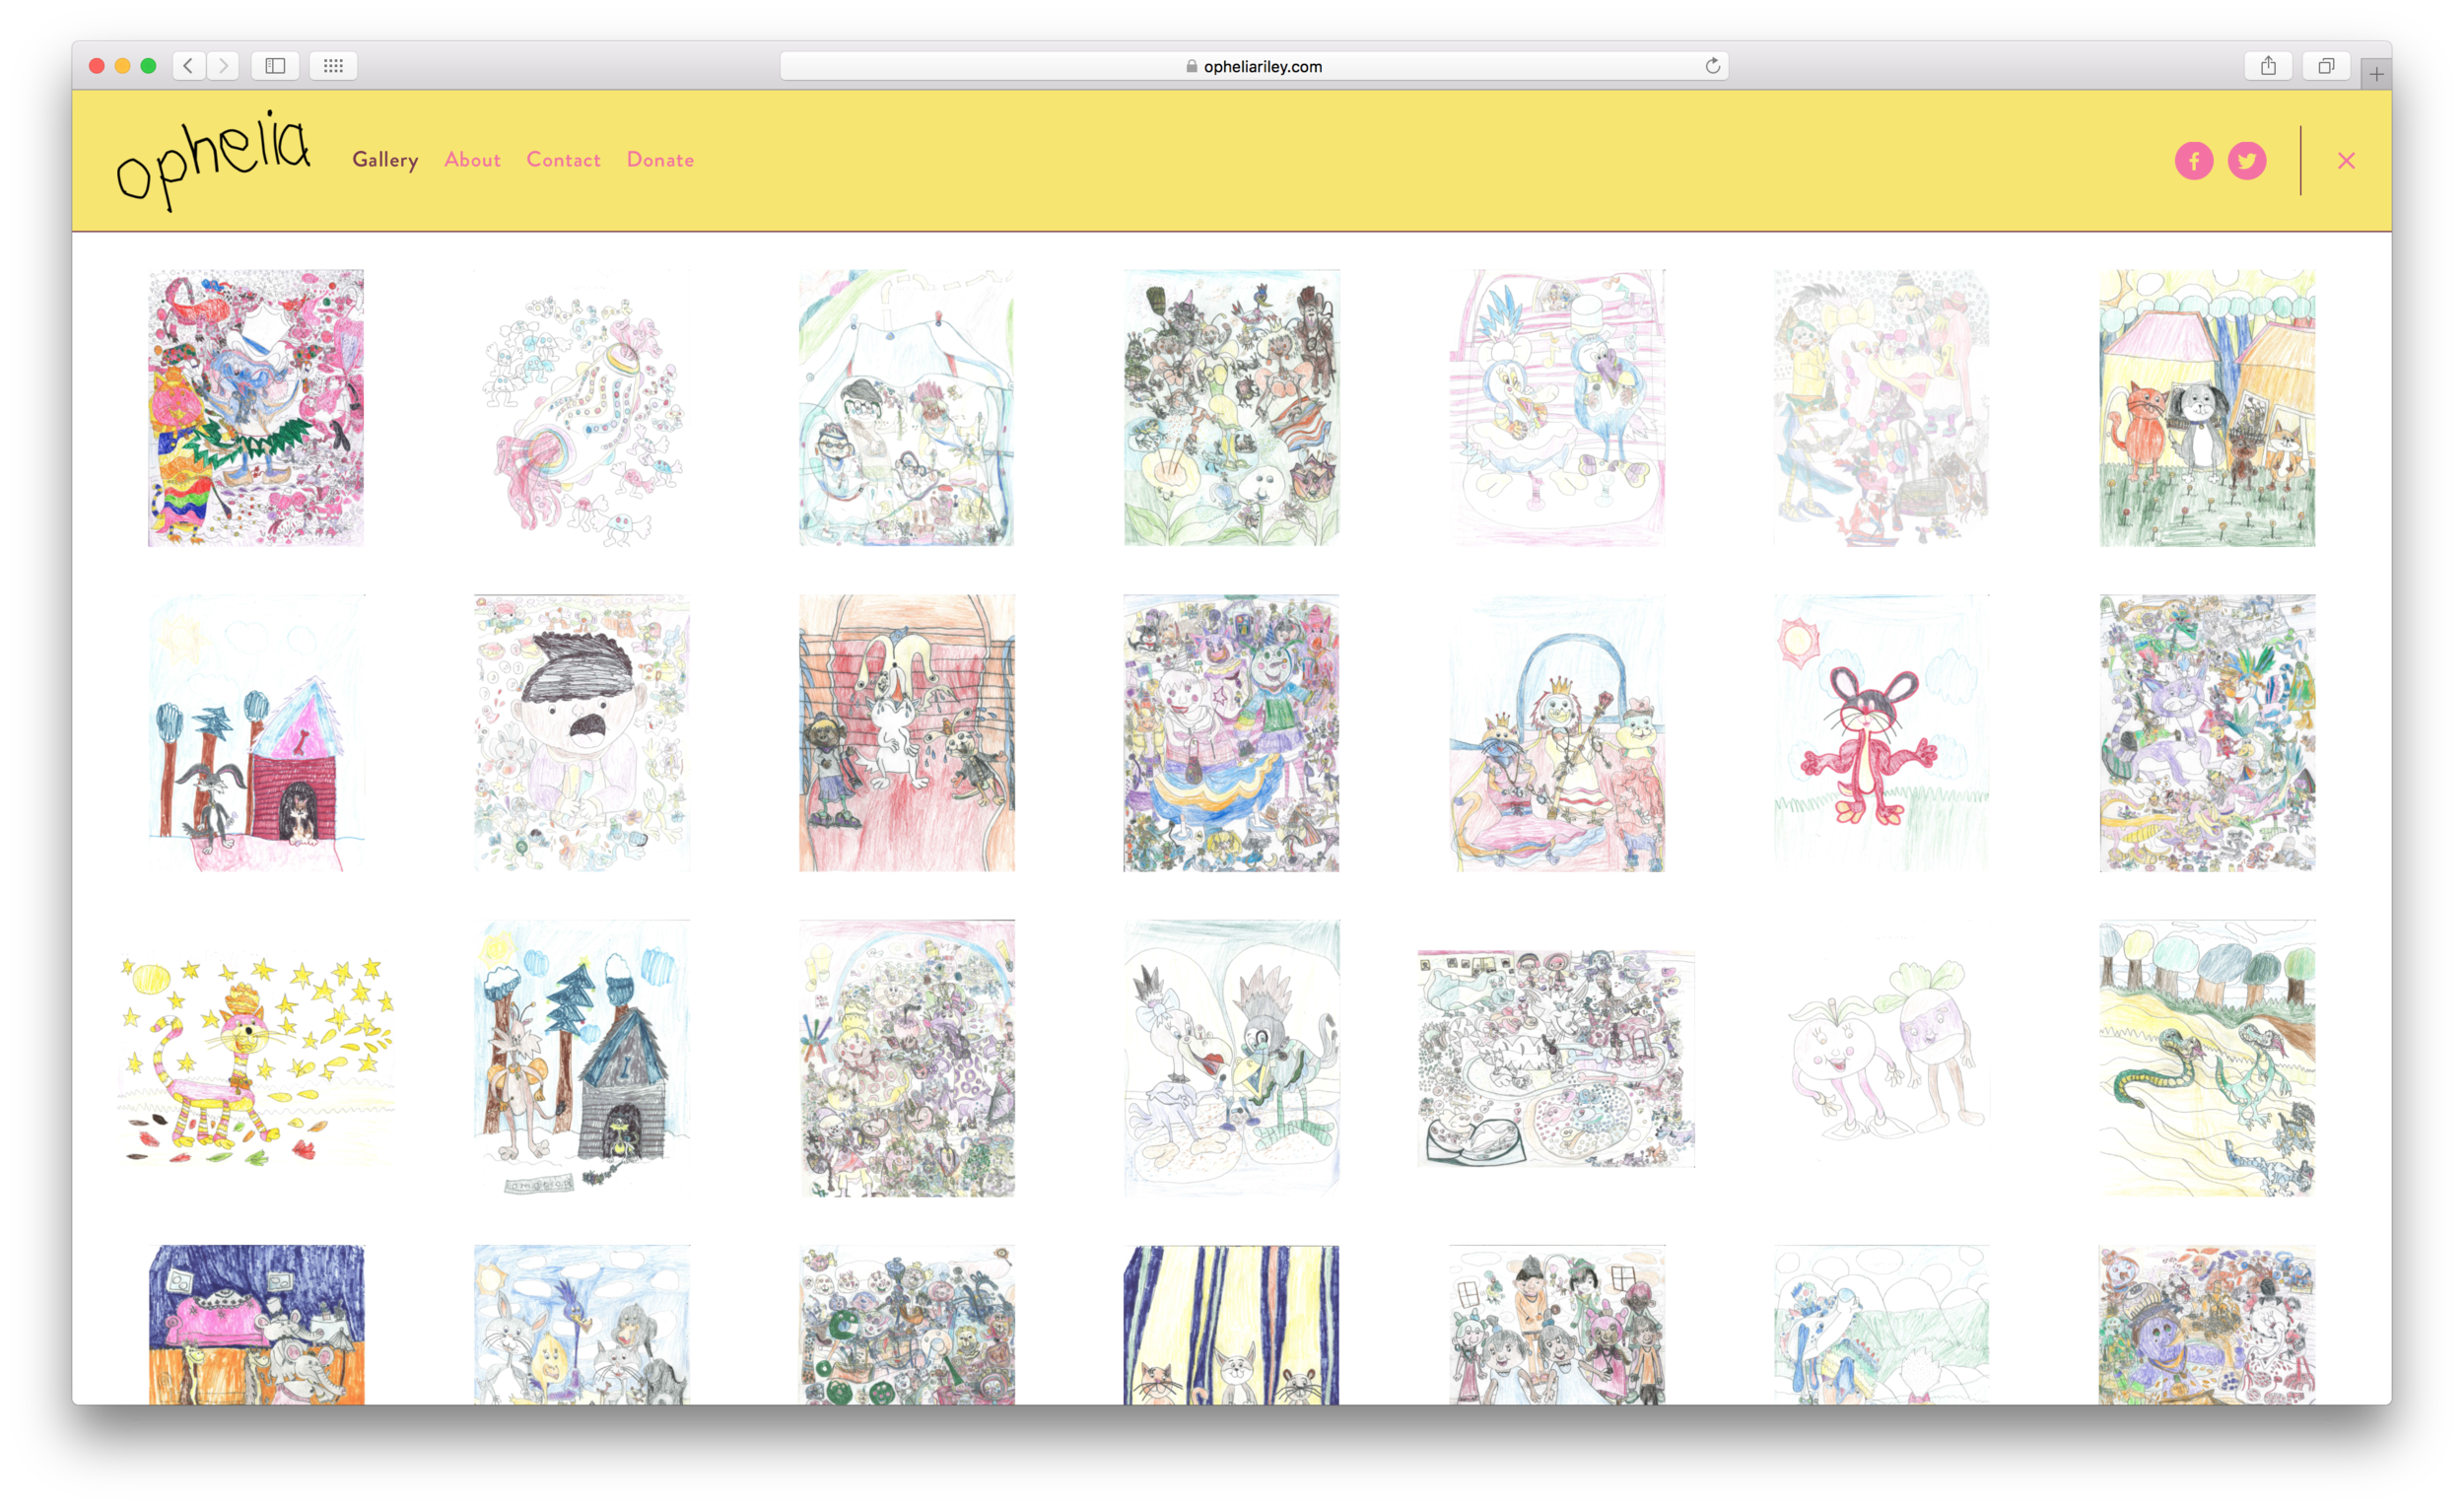
Task: Open the striped cat with yellow stars drawing
Action: 256,1059
